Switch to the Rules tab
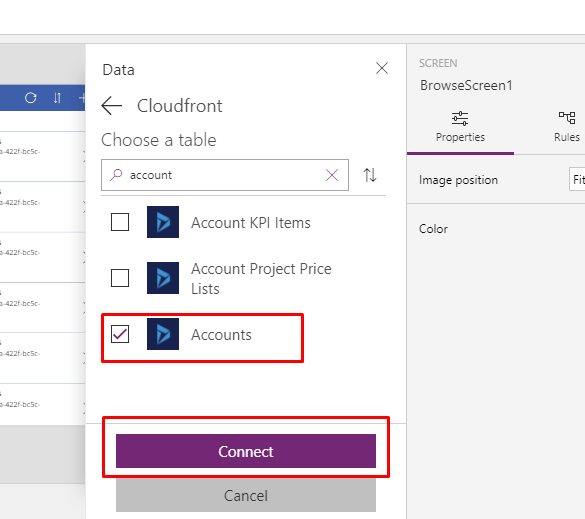 [x=567, y=127]
